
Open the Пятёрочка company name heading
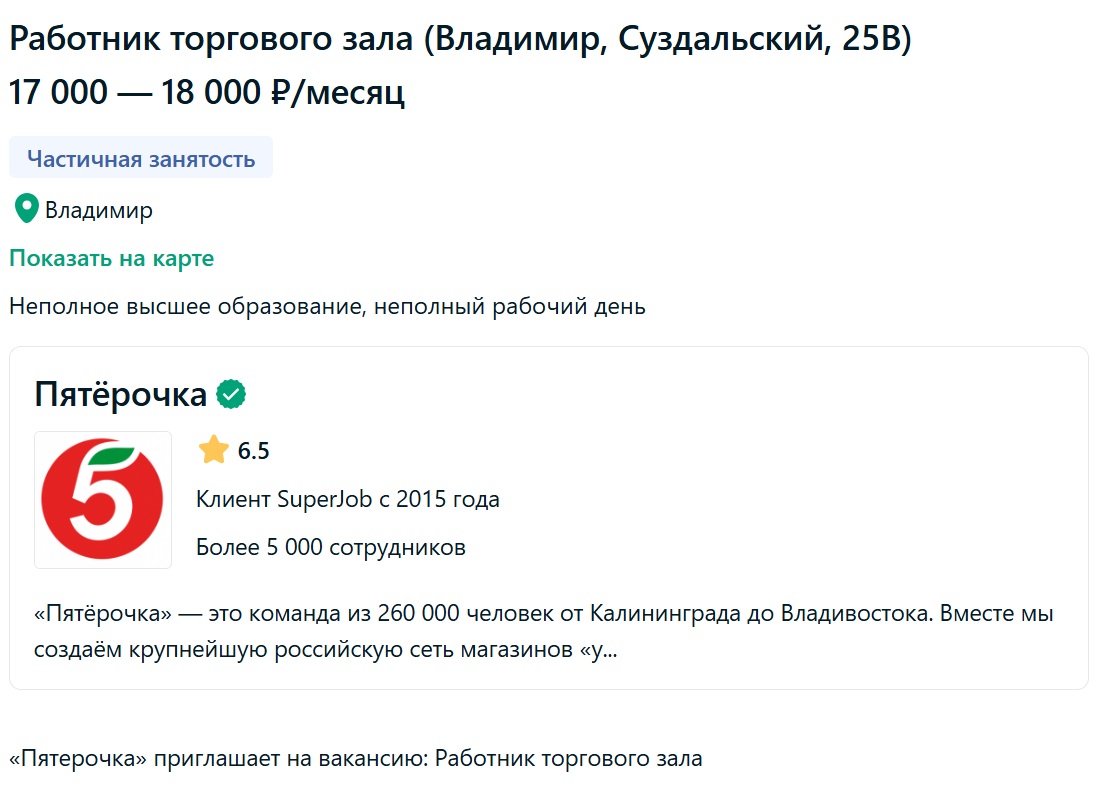(120, 395)
